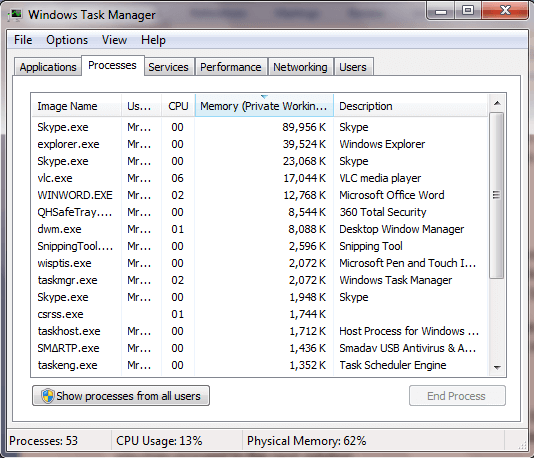Sort by Memory (Private Working Set) column
Image resolution: width=534 pixels, height=458 pixels.
pos(264,106)
